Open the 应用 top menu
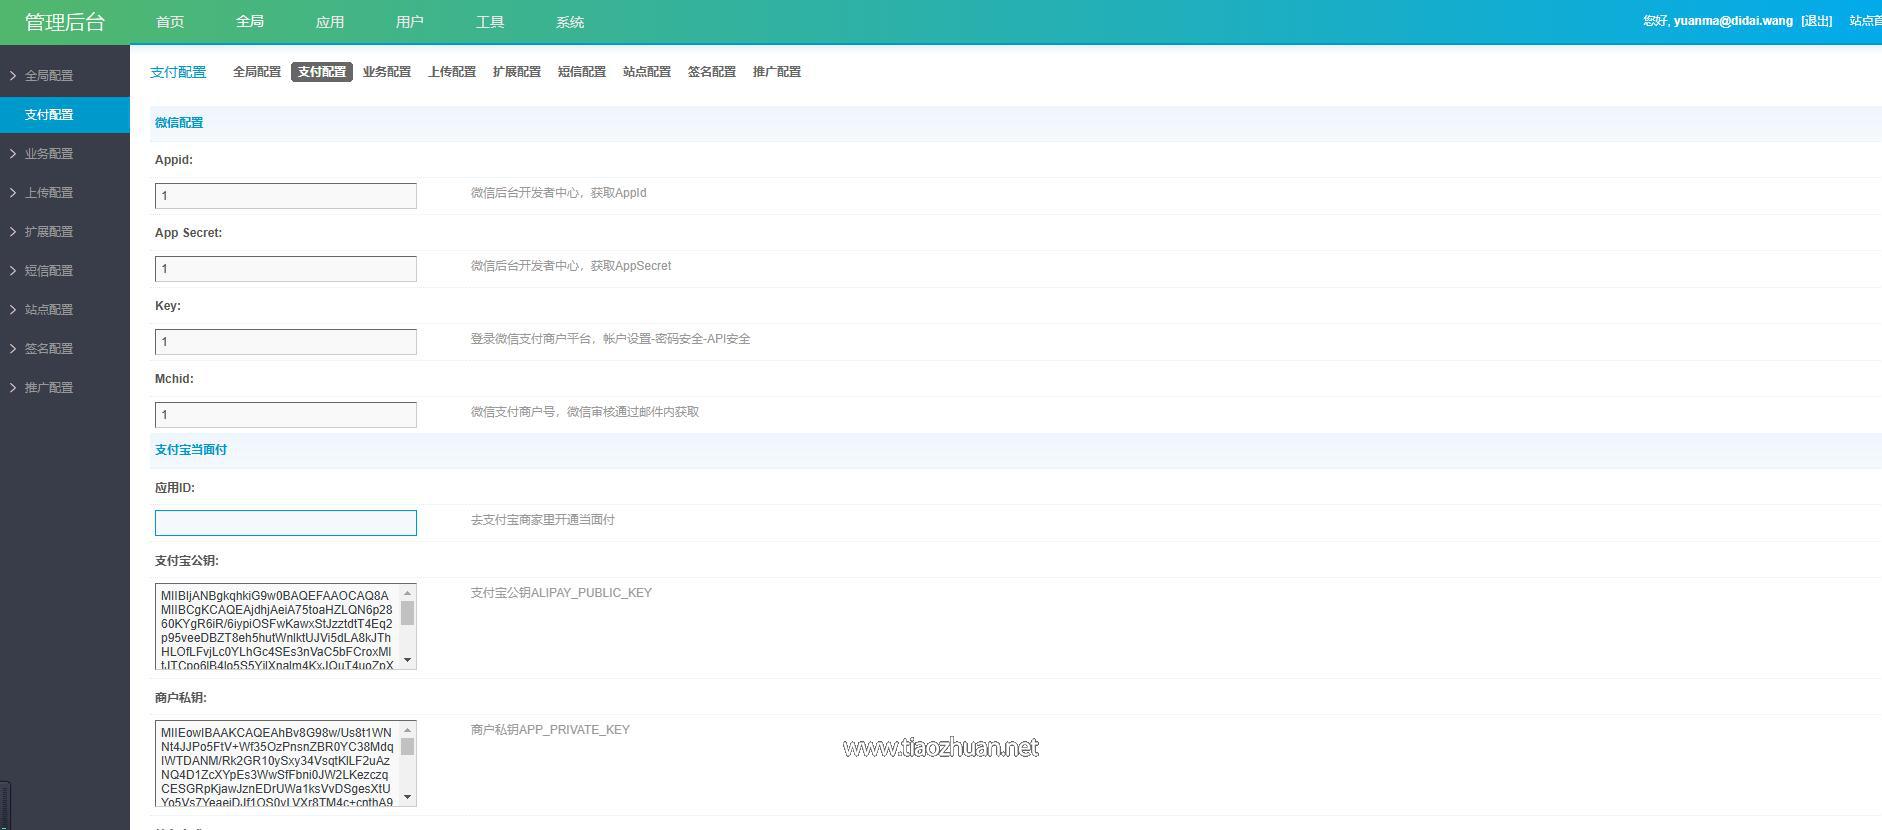 pos(330,22)
